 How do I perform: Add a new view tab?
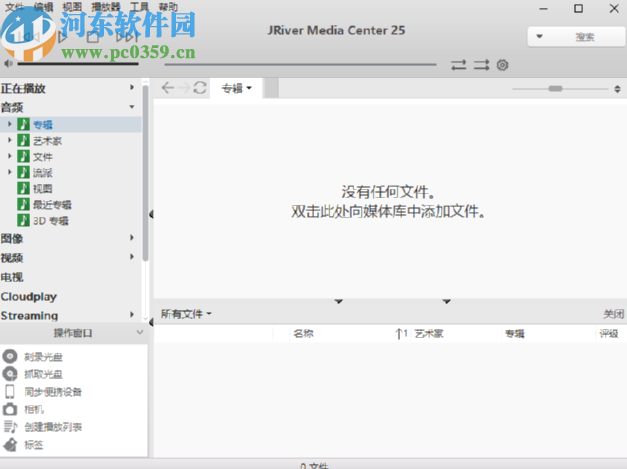point(272,88)
